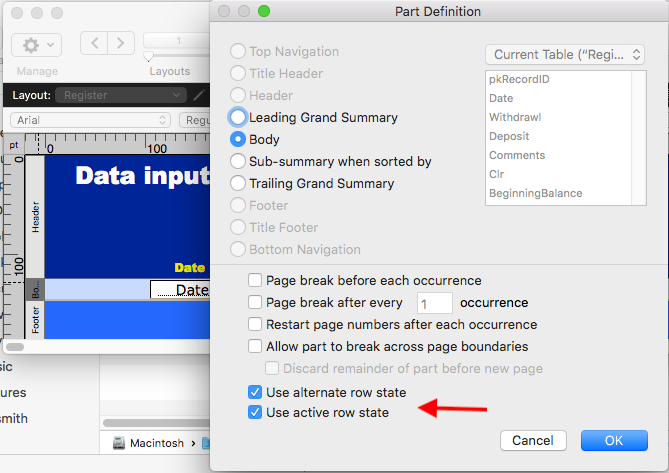Click the Macintosh disk icon in path bar
The height and width of the screenshot is (473, 669).
click(119, 443)
